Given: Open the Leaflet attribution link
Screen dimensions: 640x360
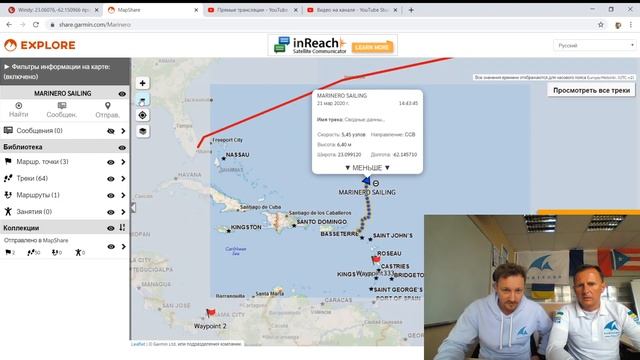Looking at the screenshot, I should point(138,344).
